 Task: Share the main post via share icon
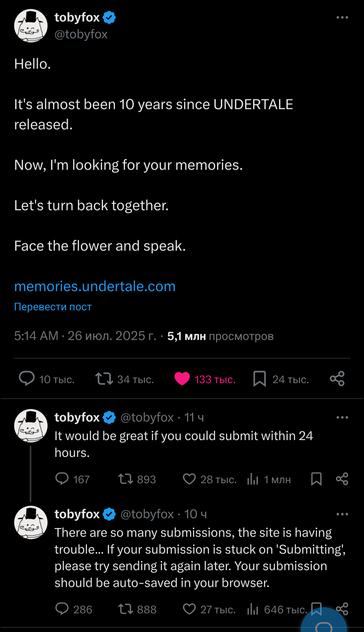pos(337,379)
